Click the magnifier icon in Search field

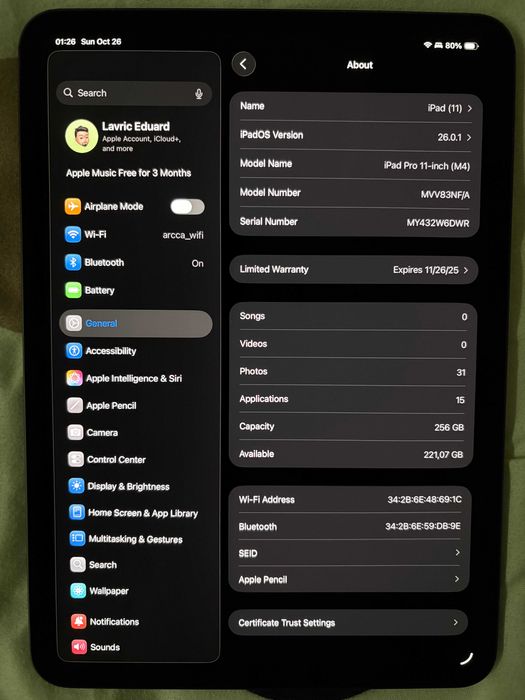(68, 93)
